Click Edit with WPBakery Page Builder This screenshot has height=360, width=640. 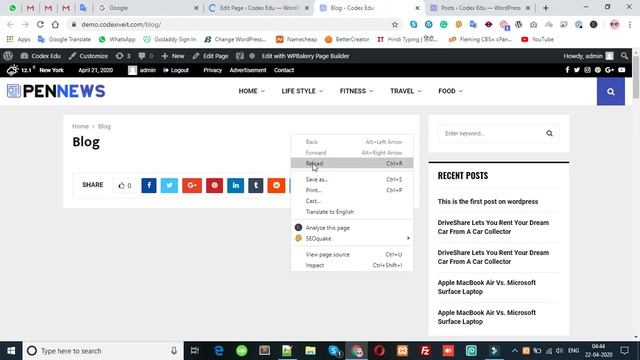(x=305, y=56)
